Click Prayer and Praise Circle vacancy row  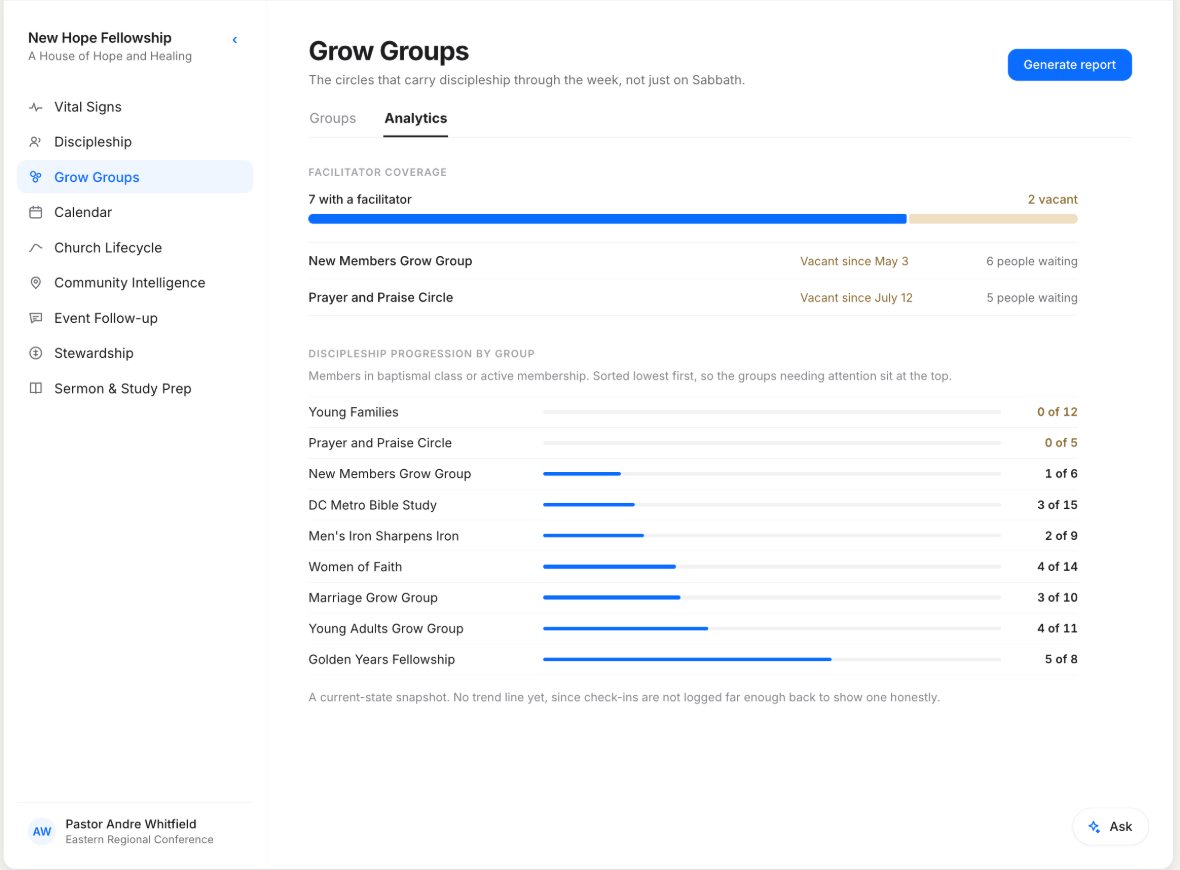pyautogui.click(x=693, y=297)
